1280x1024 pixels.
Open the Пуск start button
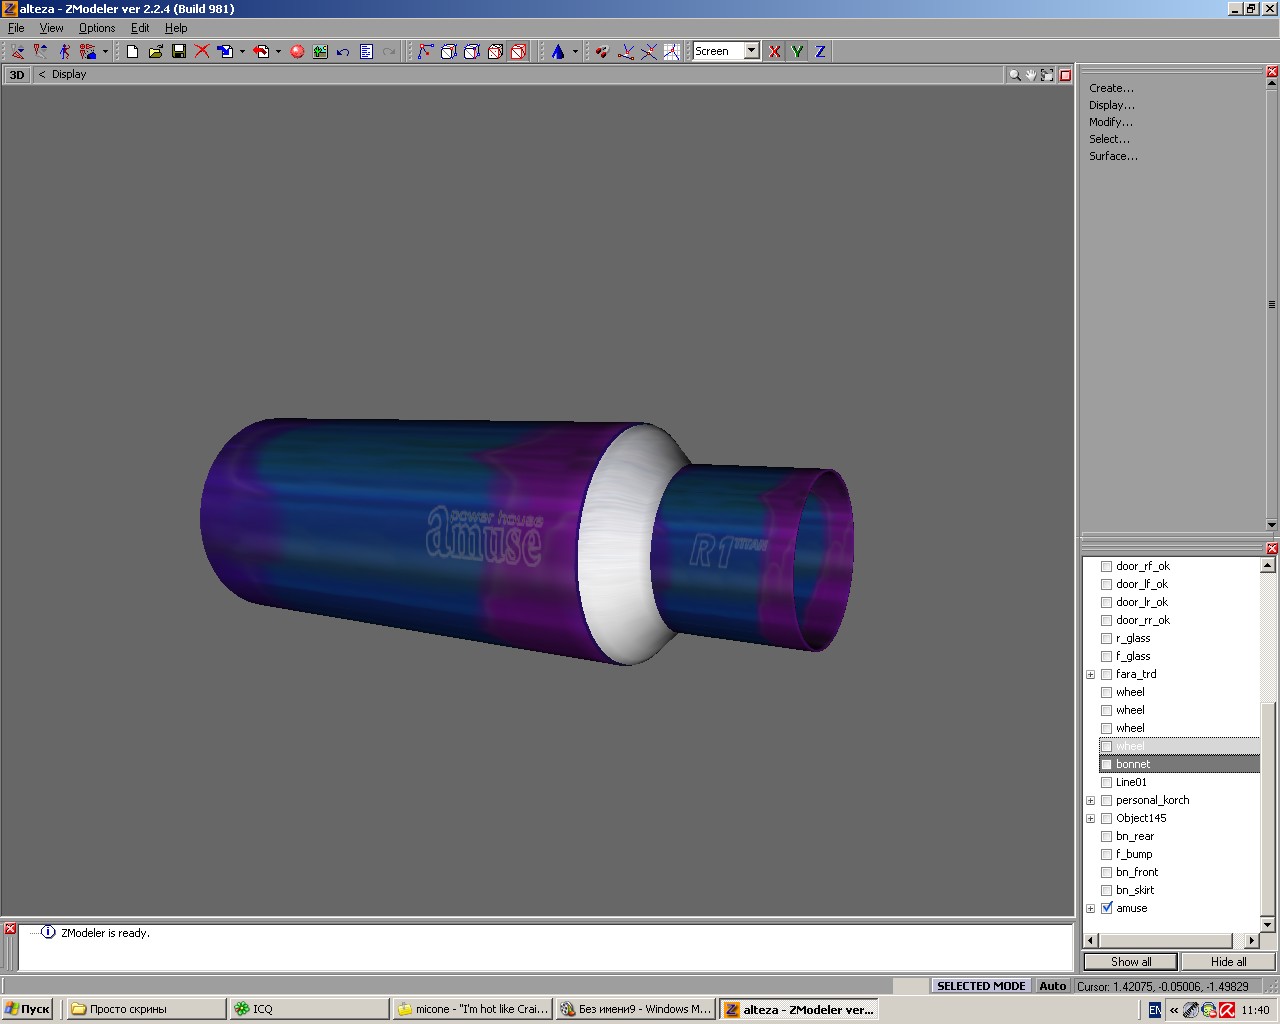coord(27,1009)
